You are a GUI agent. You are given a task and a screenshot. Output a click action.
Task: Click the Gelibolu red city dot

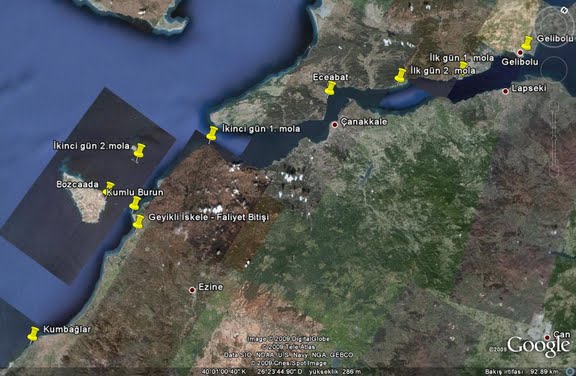point(520,53)
